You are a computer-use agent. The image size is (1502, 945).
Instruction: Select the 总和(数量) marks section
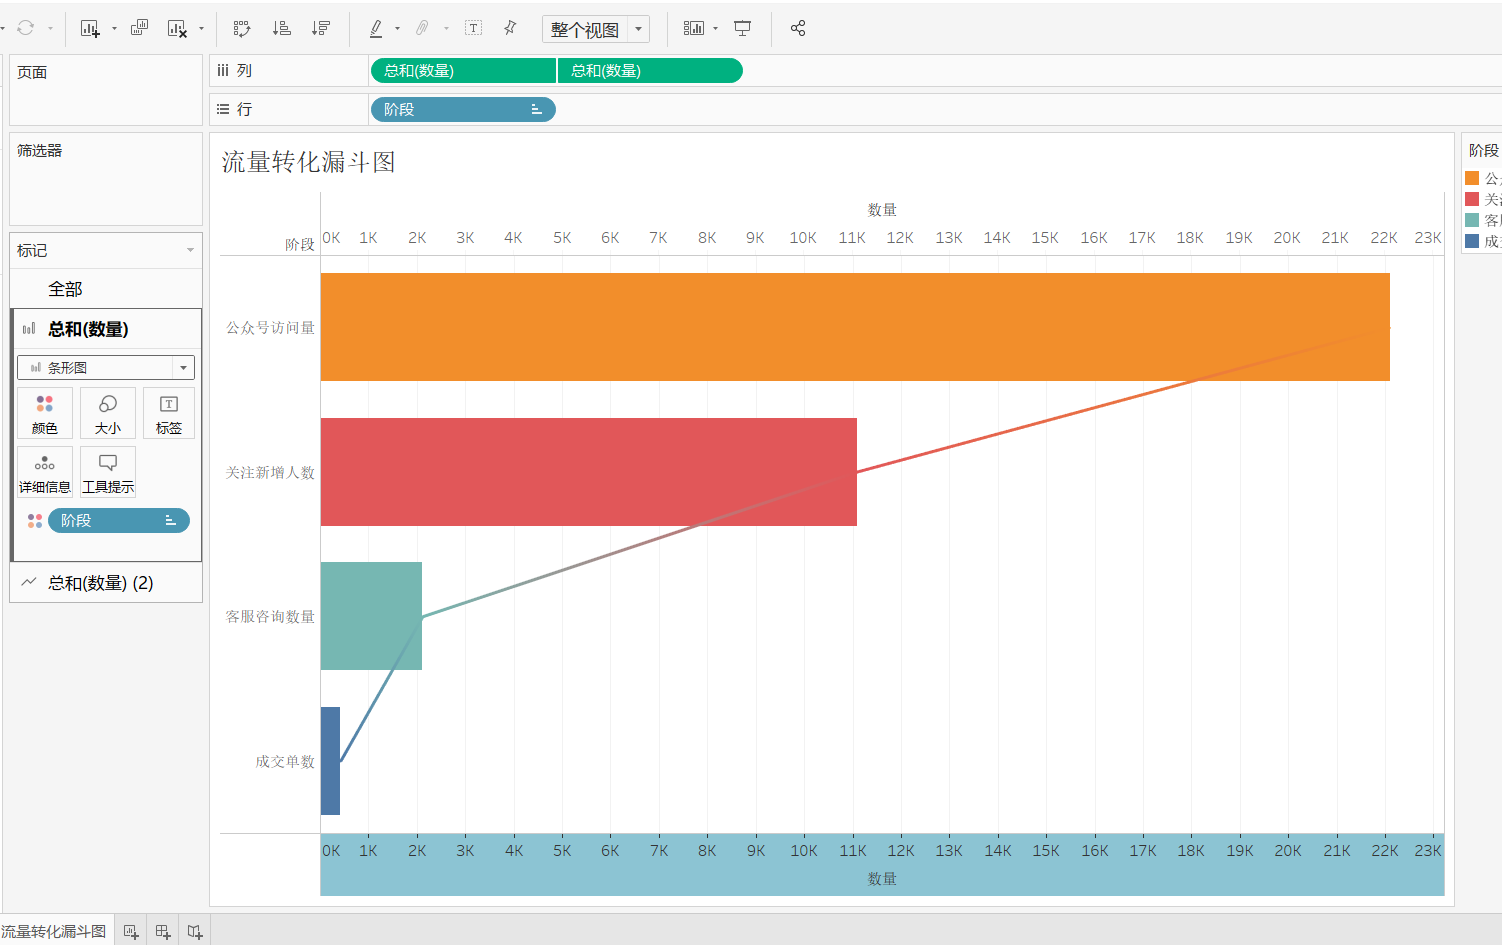tap(106, 329)
